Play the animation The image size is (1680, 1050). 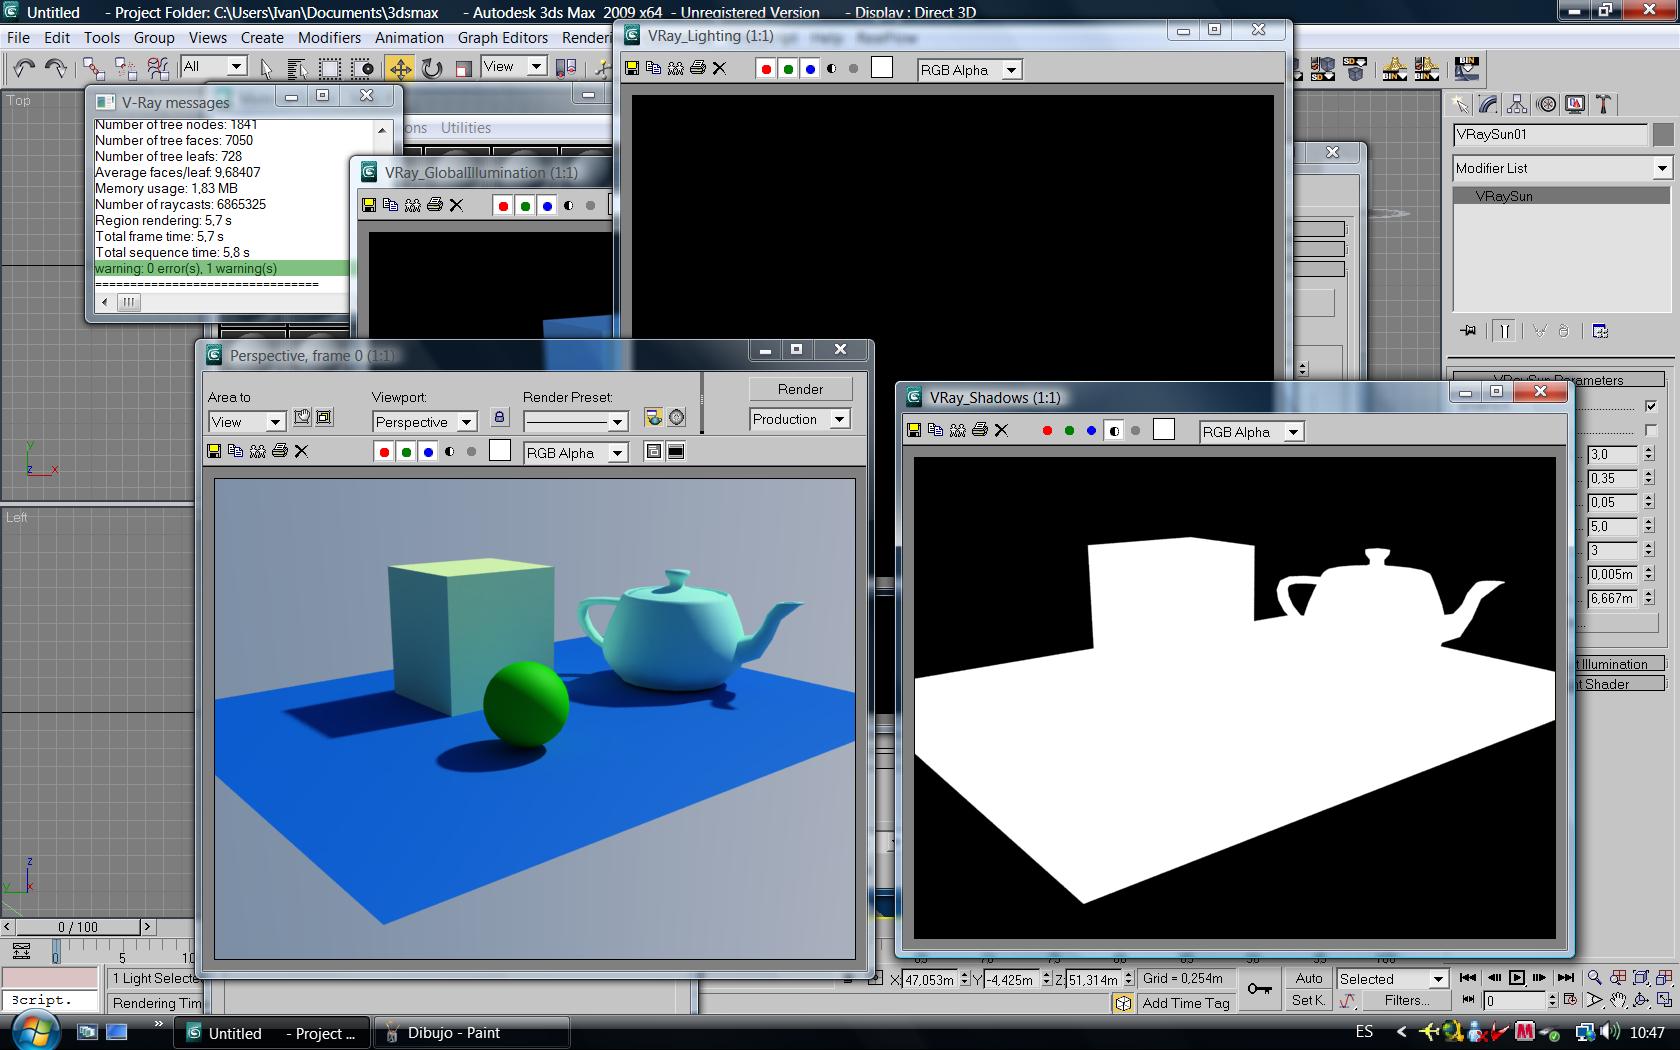(1517, 977)
